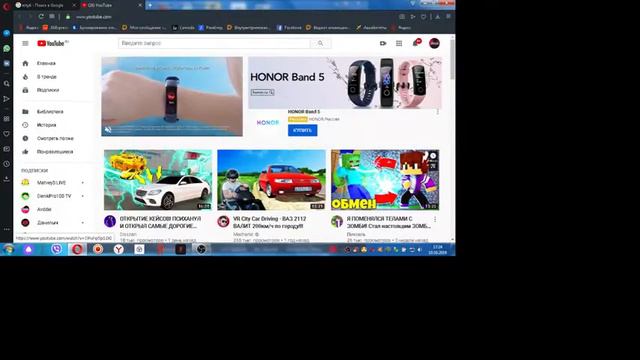640x360 pixels.
Task: Open options for the zombie swap video
Action: (x=435, y=219)
